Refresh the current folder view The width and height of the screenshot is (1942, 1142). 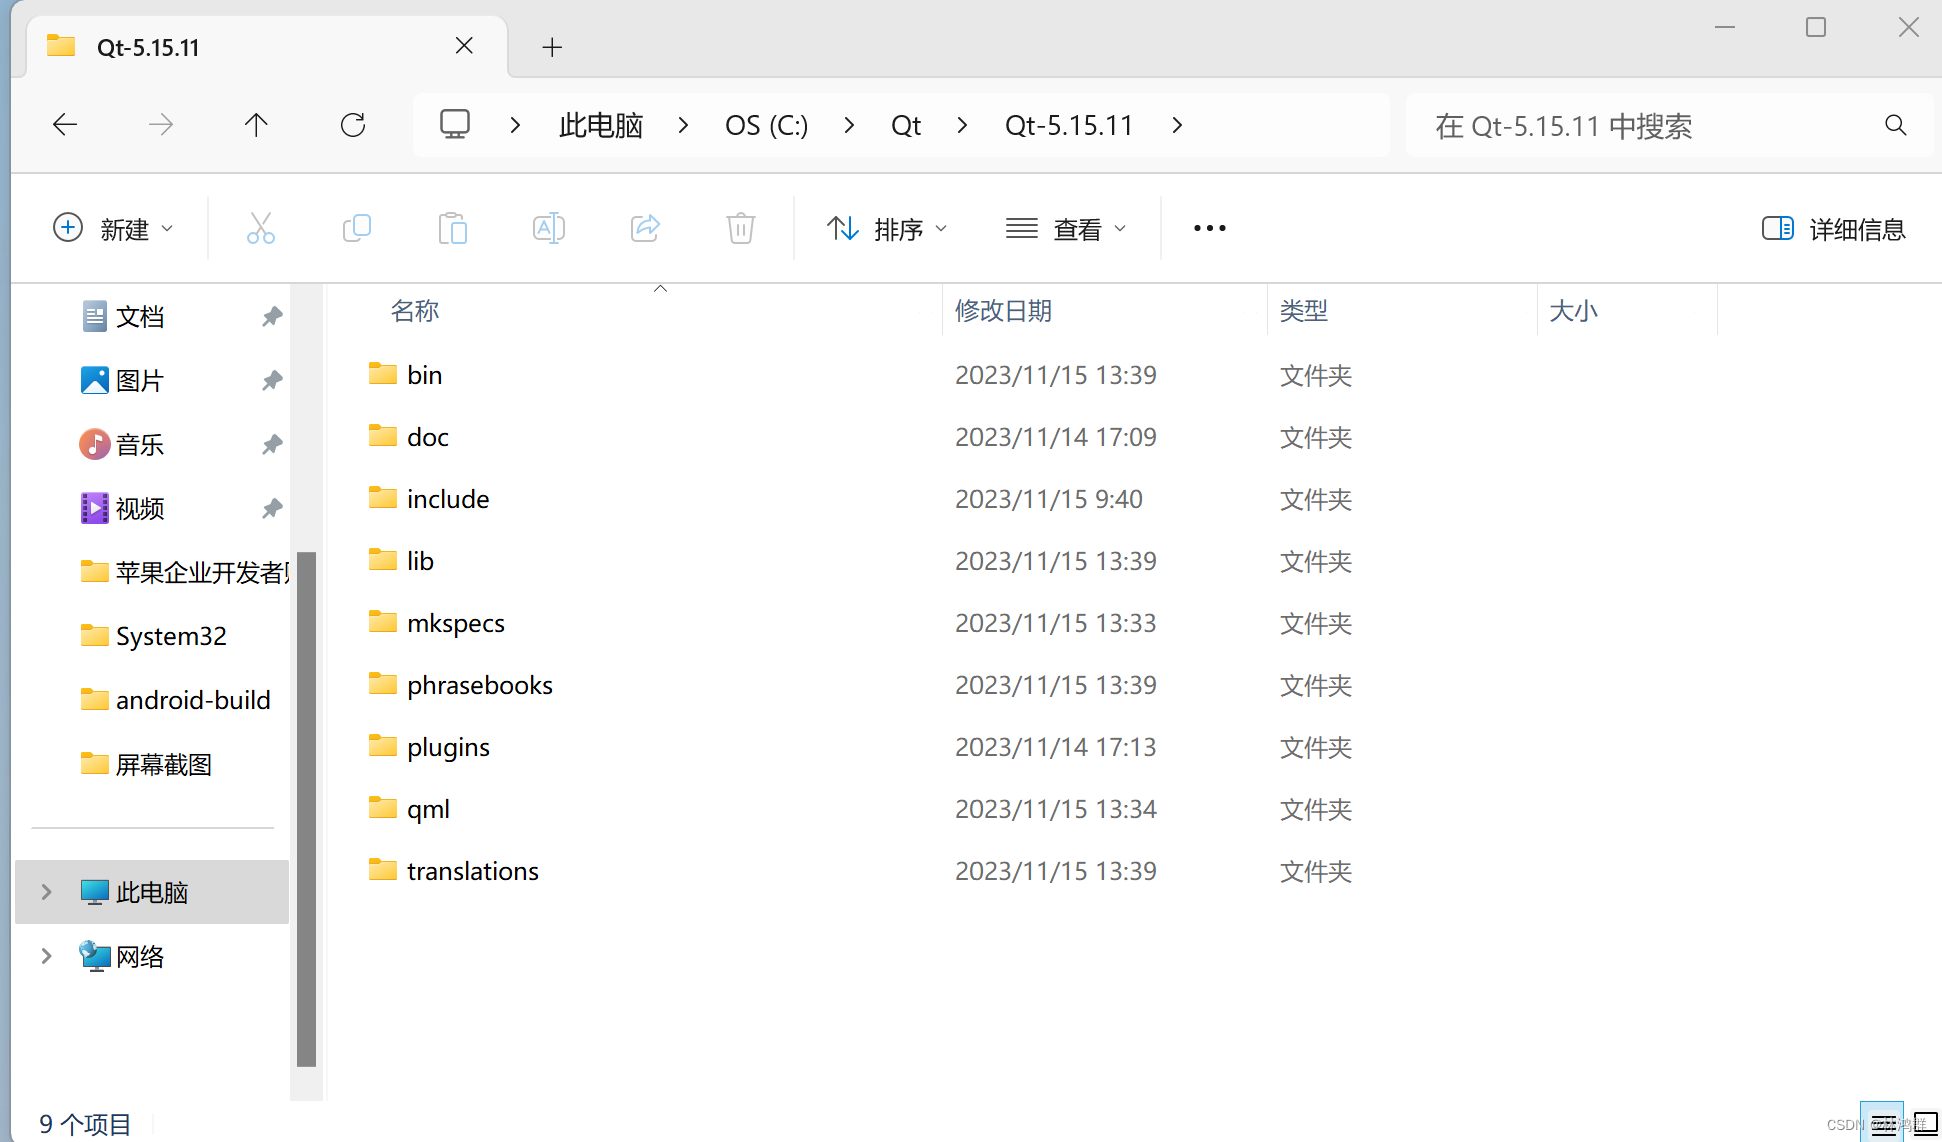pos(353,125)
